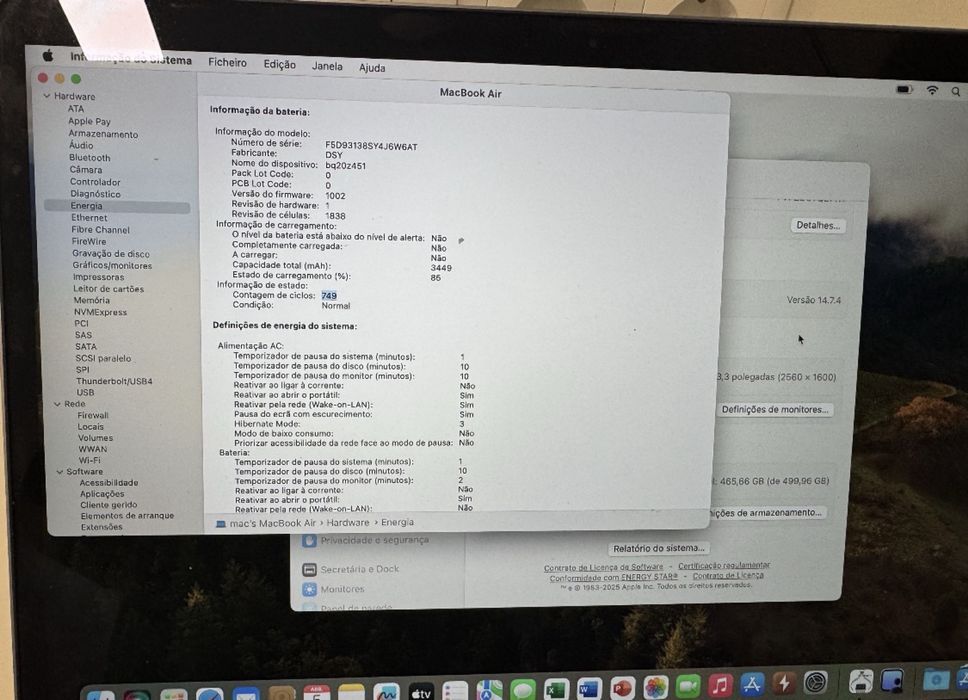Click the Secretária e Dock sidebar icon
968x700 pixels.
(x=309, y=569)
